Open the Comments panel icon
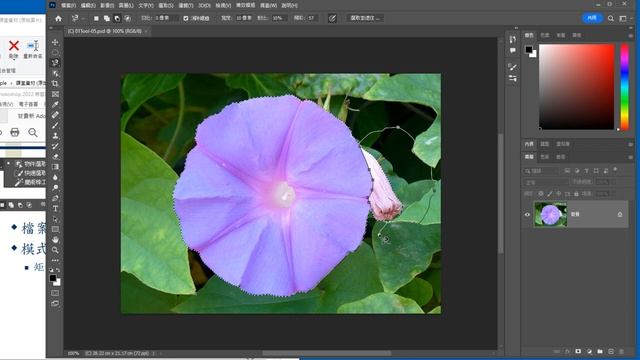The width and height of the screenshot is (640, 360). pyautogui.click(x=513, y=51)
